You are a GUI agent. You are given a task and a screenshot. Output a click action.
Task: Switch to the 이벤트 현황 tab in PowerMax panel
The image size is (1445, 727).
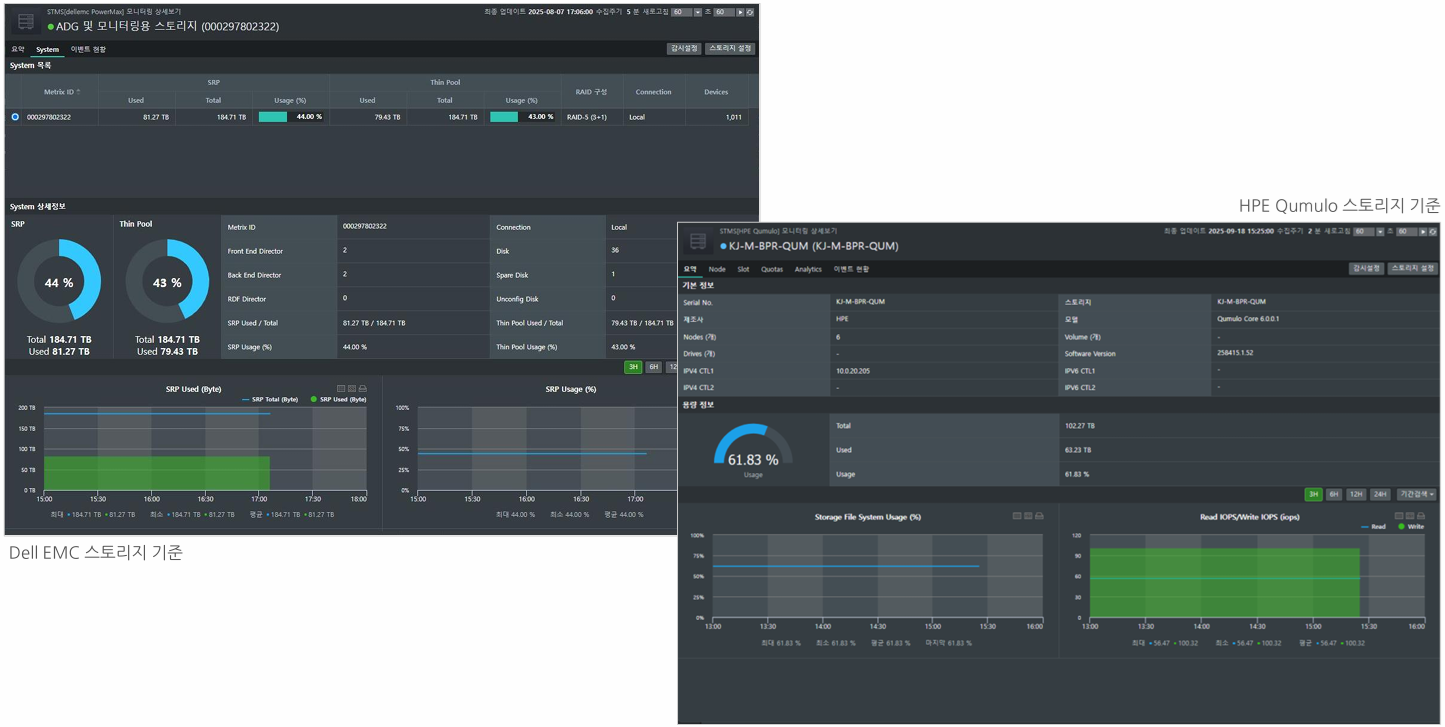pyautogui.click(x=88, y=49)
